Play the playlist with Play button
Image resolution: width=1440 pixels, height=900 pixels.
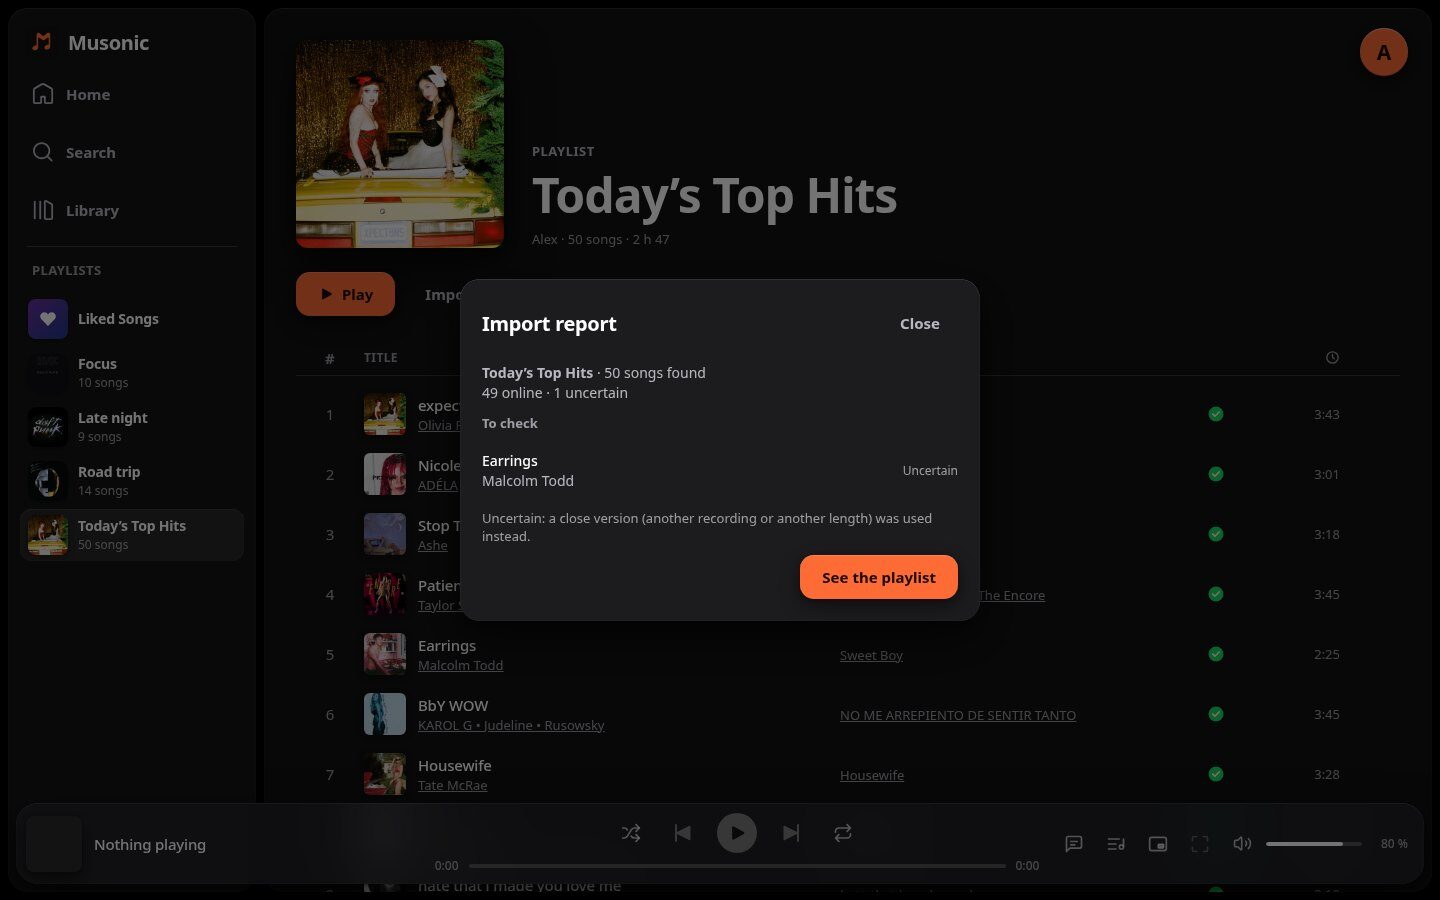[345, 294]
